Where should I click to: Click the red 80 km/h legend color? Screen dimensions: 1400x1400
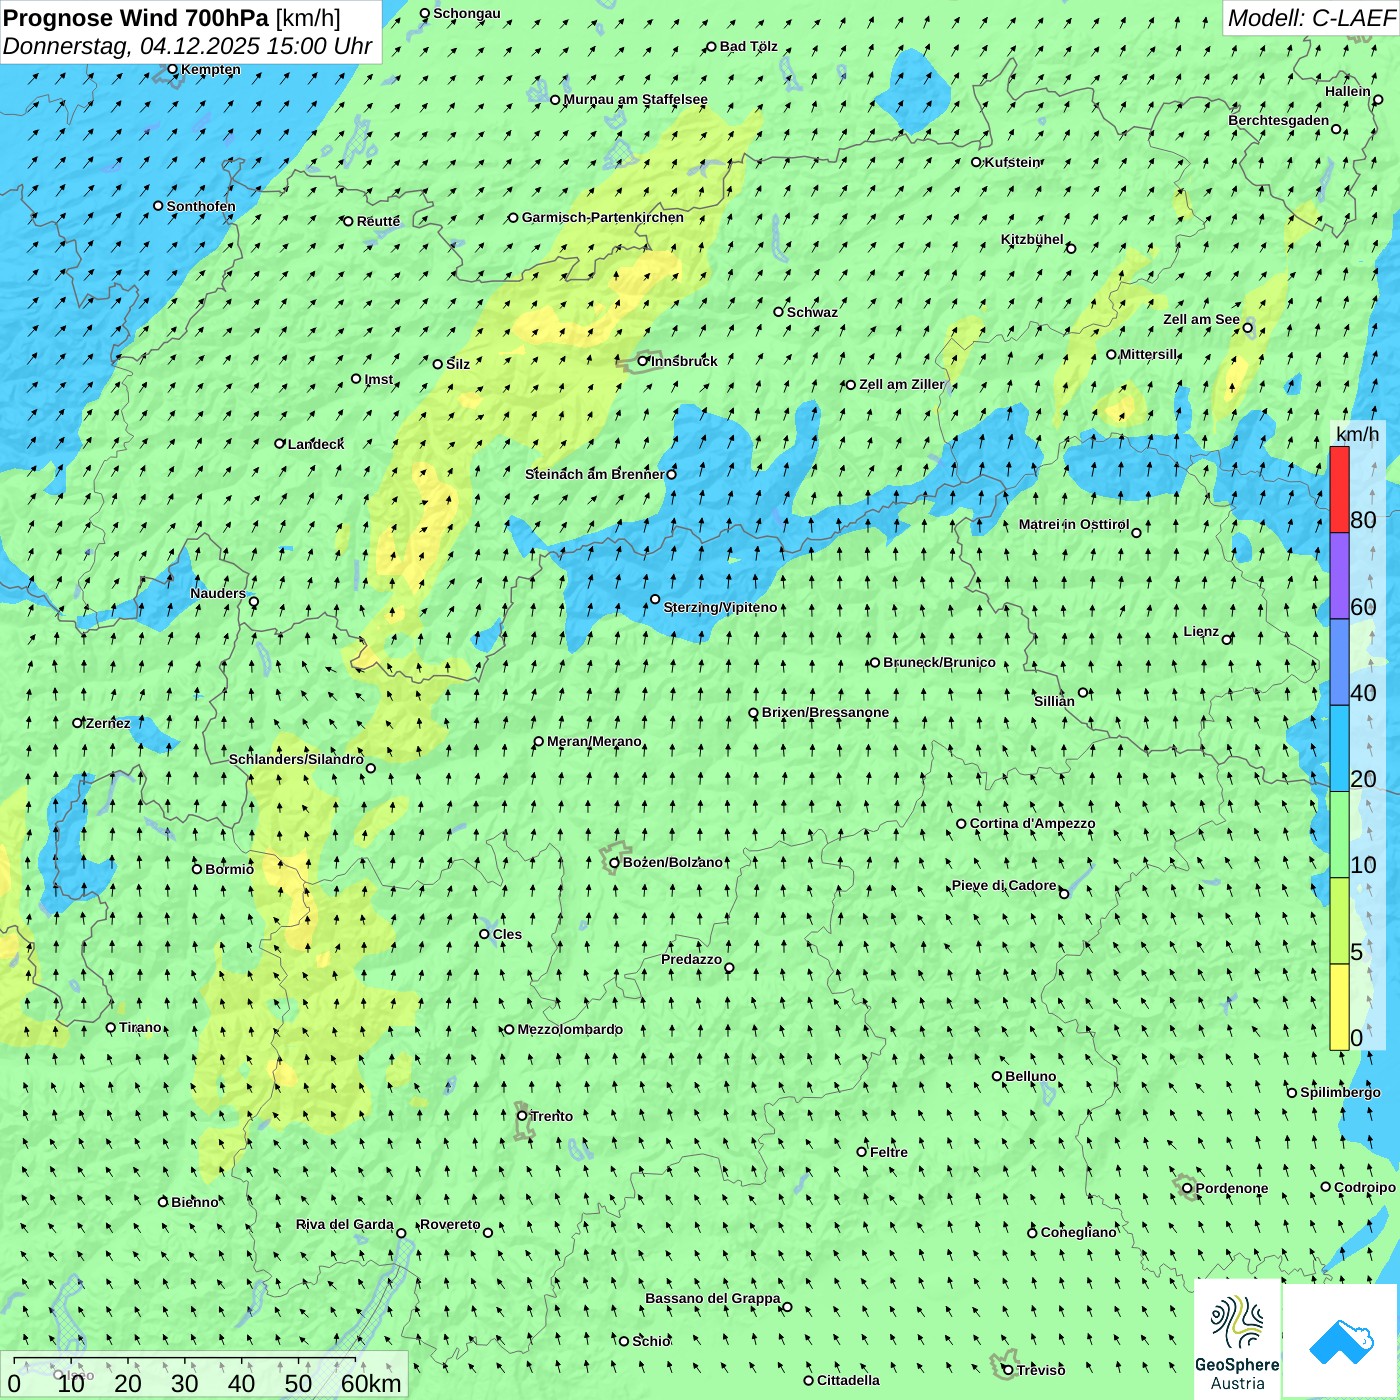(x=1339, y=489)
